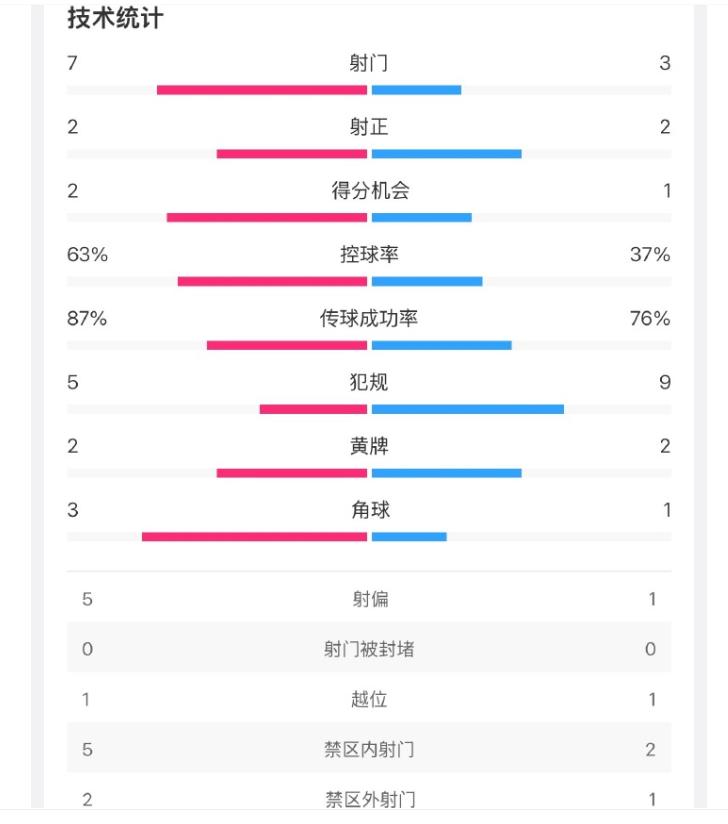
Task: Click the 射门被封堵 row
Action: coord(369,648)
